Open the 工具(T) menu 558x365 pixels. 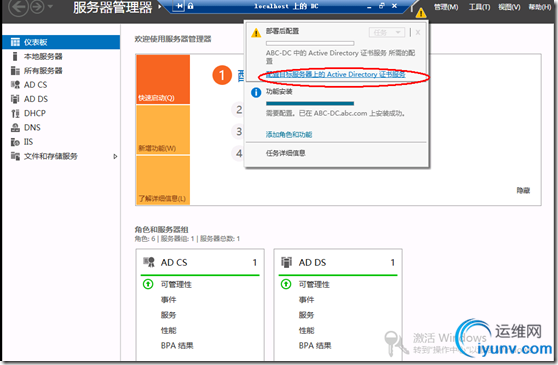pos(479,7)
